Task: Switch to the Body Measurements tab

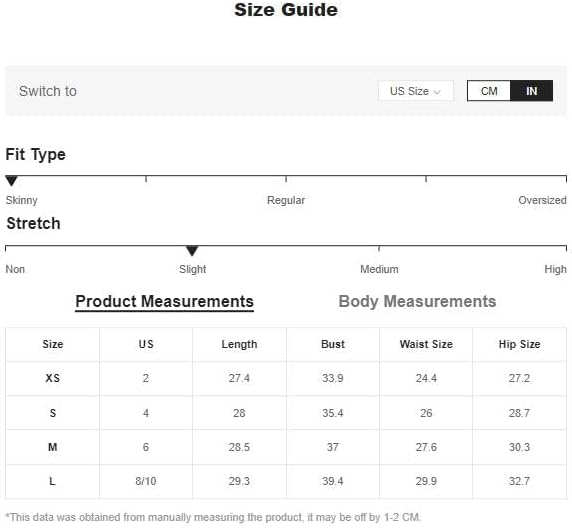Action: [x=417, y=301]
